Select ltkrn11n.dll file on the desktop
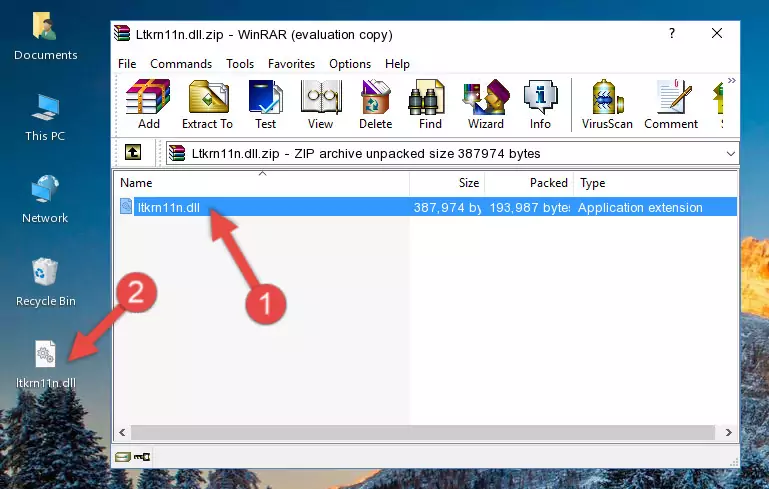The height and width of the screenshot is (489, 769). tap(45, 364)
